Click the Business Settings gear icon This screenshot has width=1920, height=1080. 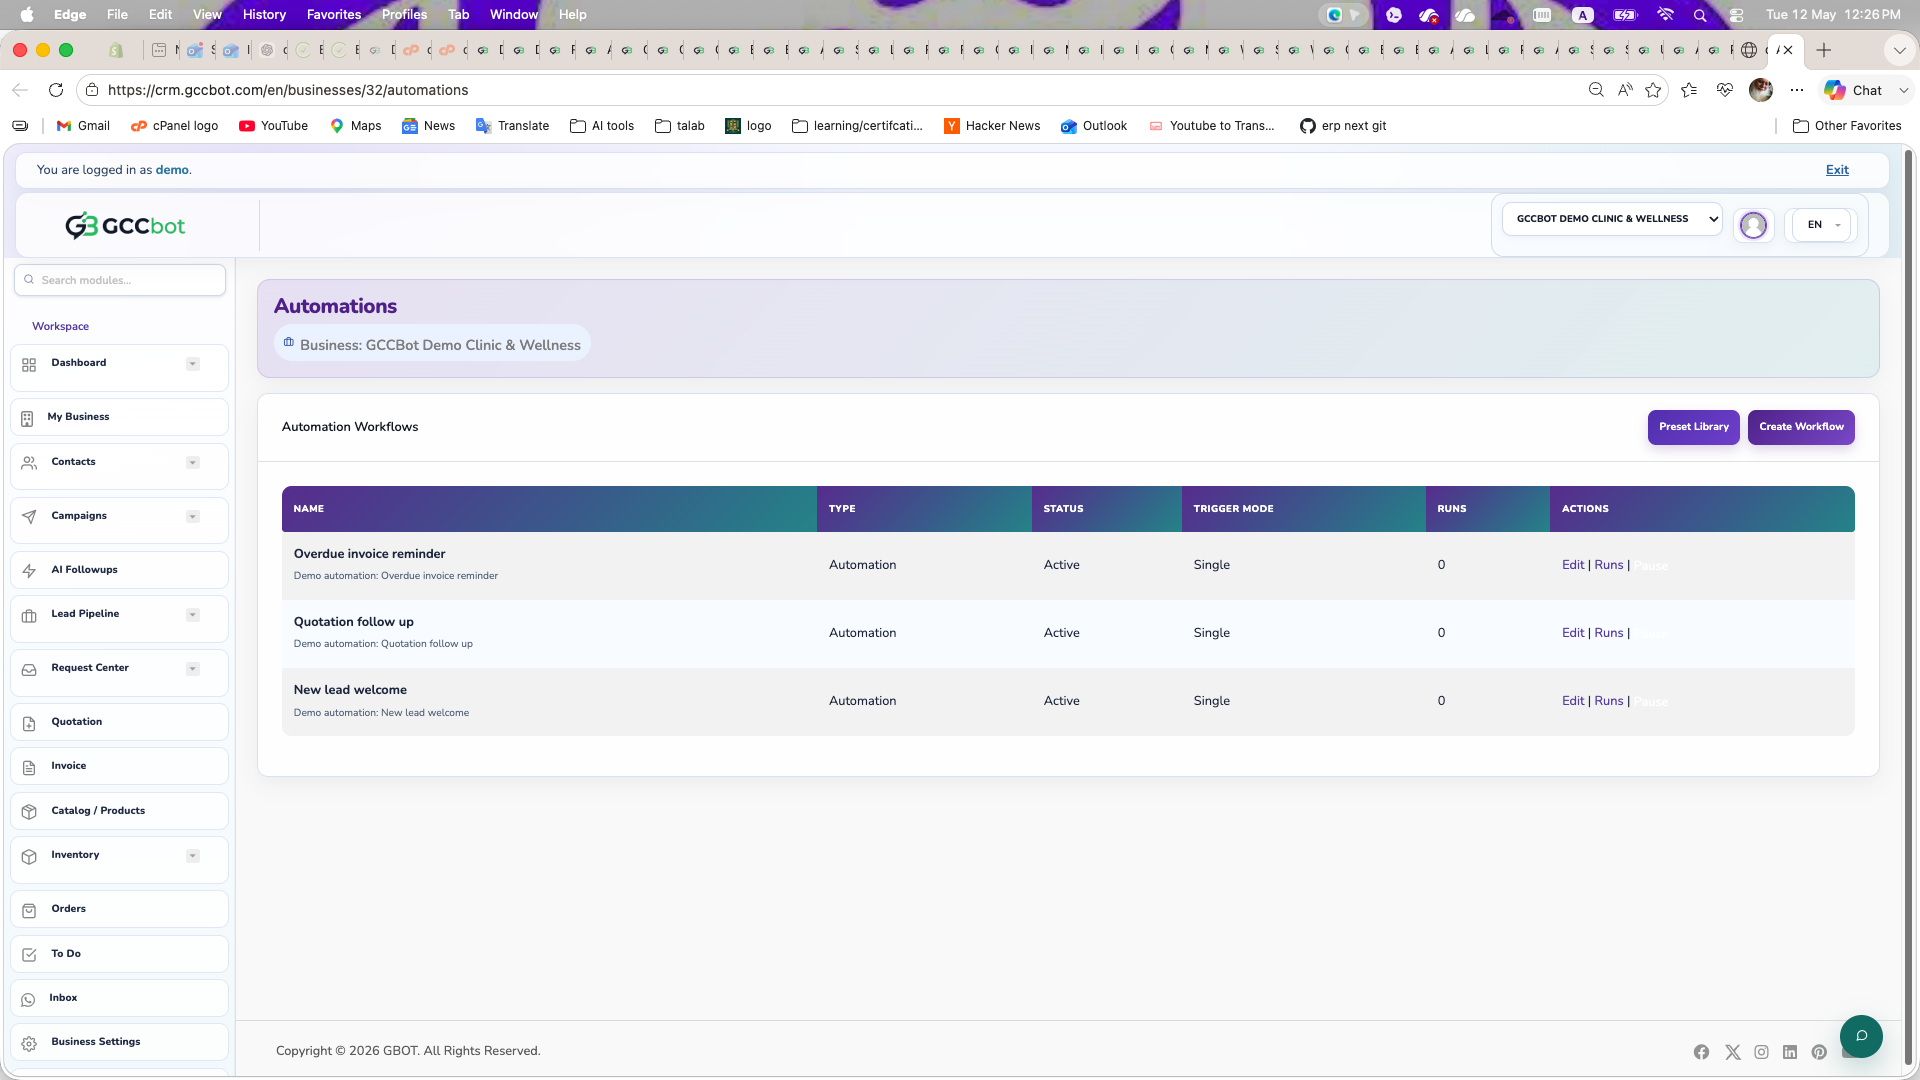point(29,1043)
